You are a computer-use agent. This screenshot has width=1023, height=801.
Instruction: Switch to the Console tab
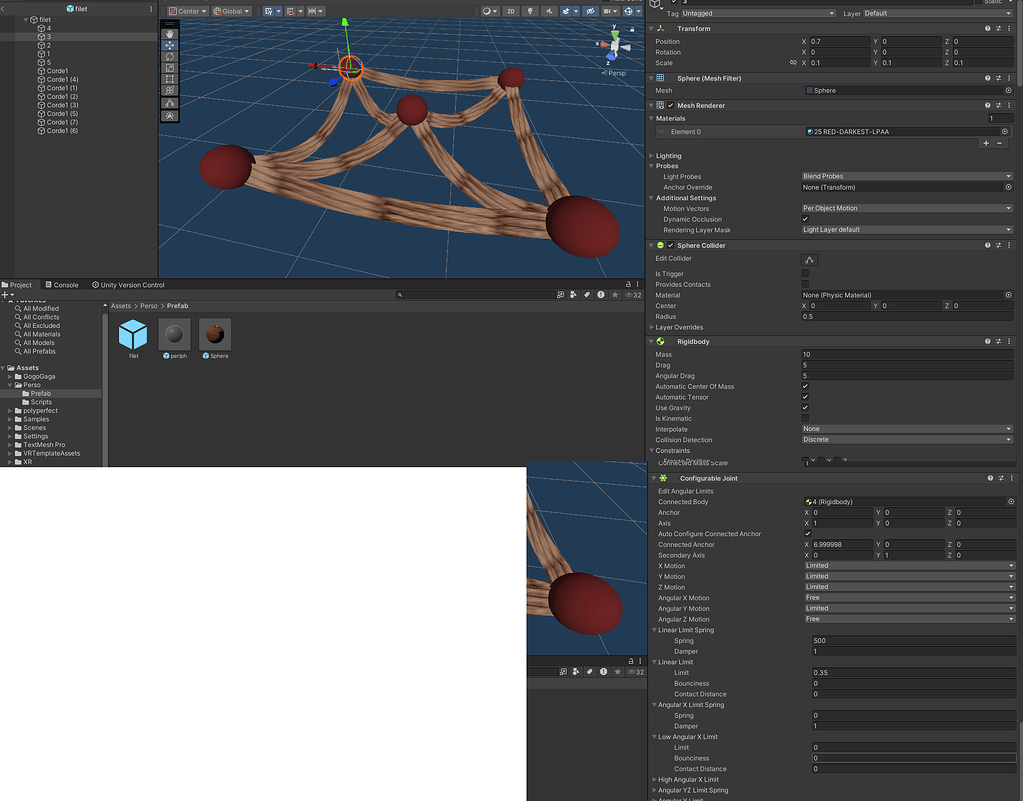click(62, 284)
